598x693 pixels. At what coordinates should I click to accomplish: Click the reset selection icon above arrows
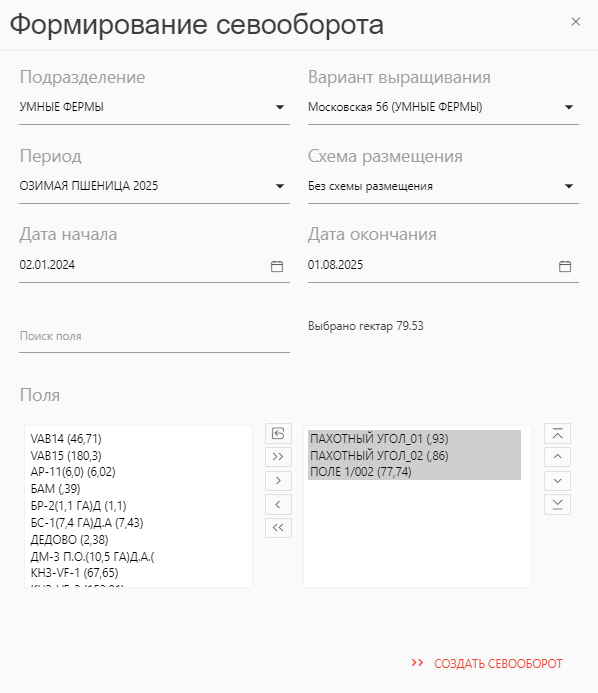click(278, 434)
